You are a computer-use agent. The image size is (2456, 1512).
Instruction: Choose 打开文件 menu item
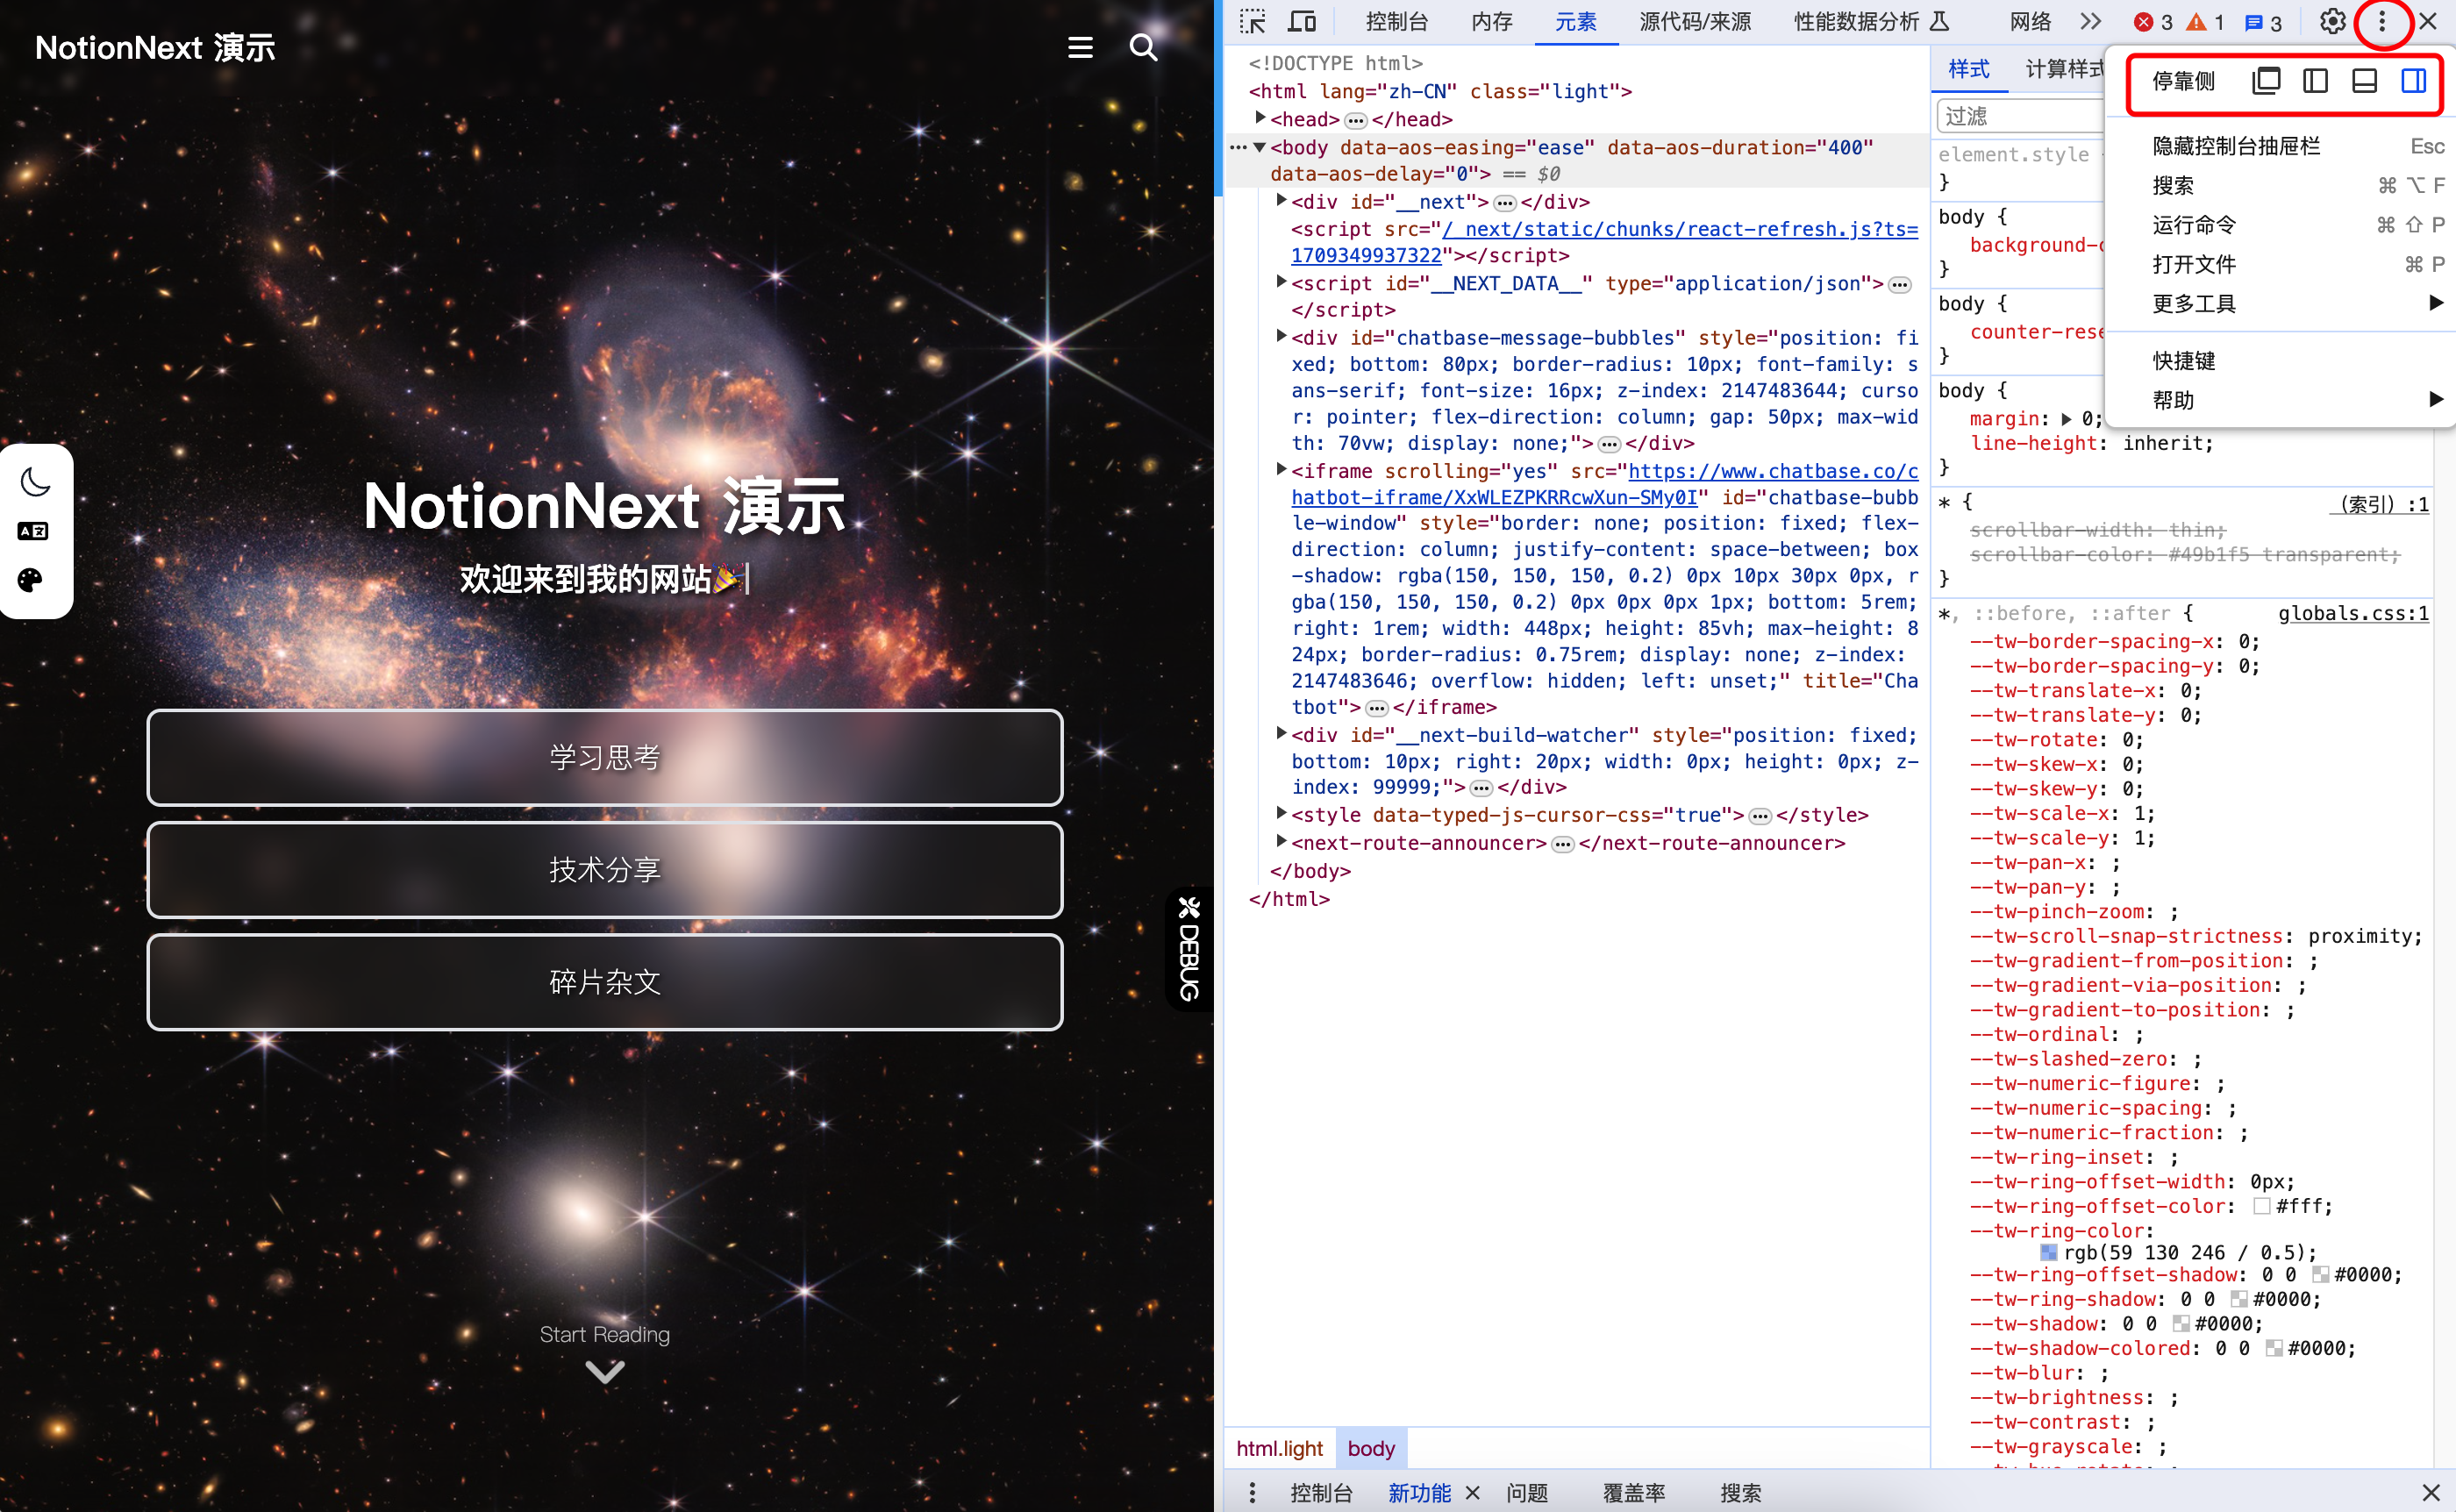2281,265
